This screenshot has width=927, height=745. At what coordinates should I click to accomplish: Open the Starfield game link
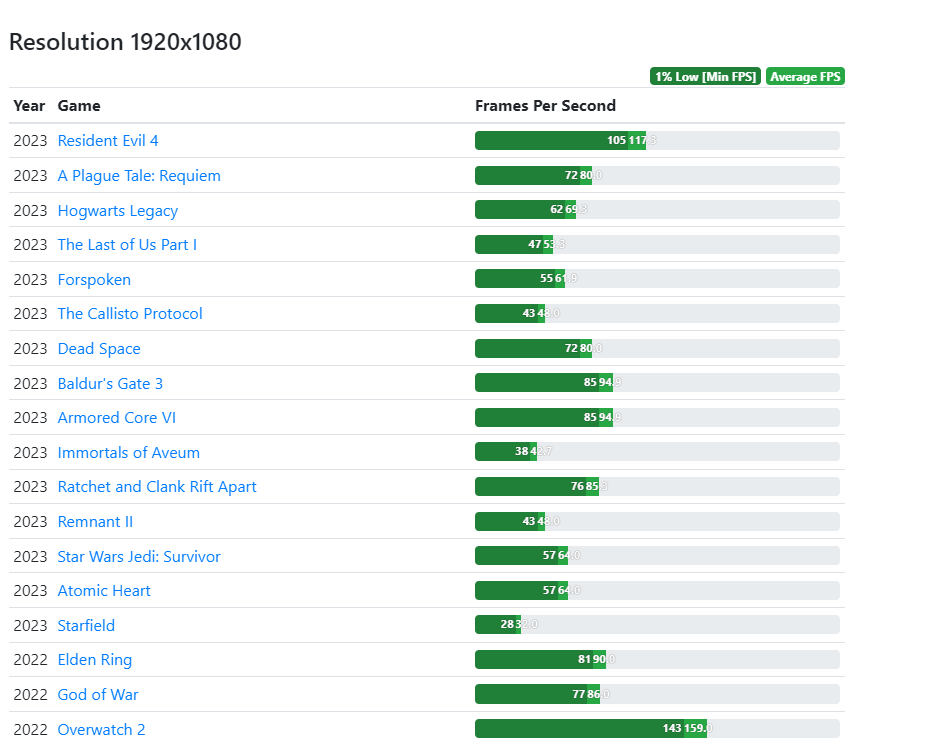pyautogui.click(x=86, y=626)
